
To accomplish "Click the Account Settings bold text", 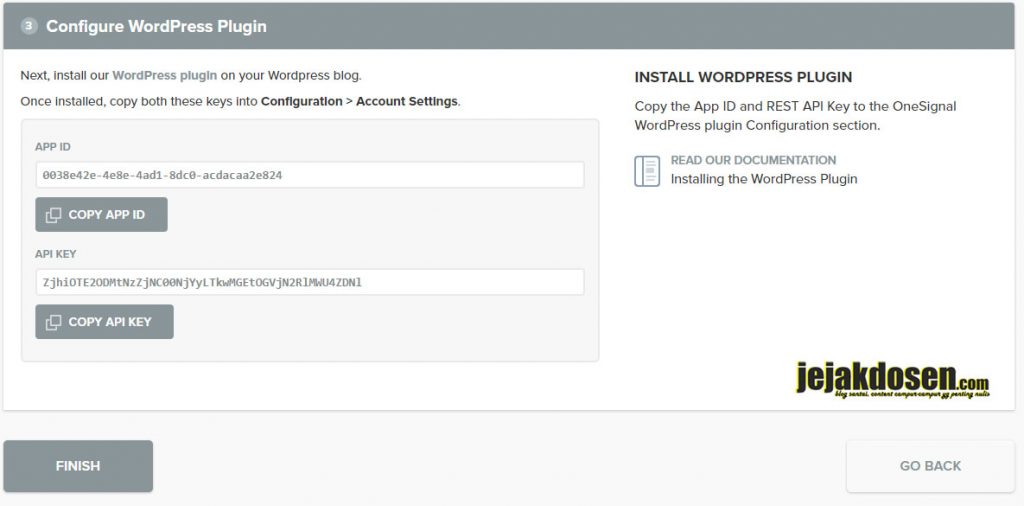I will 406,102.
